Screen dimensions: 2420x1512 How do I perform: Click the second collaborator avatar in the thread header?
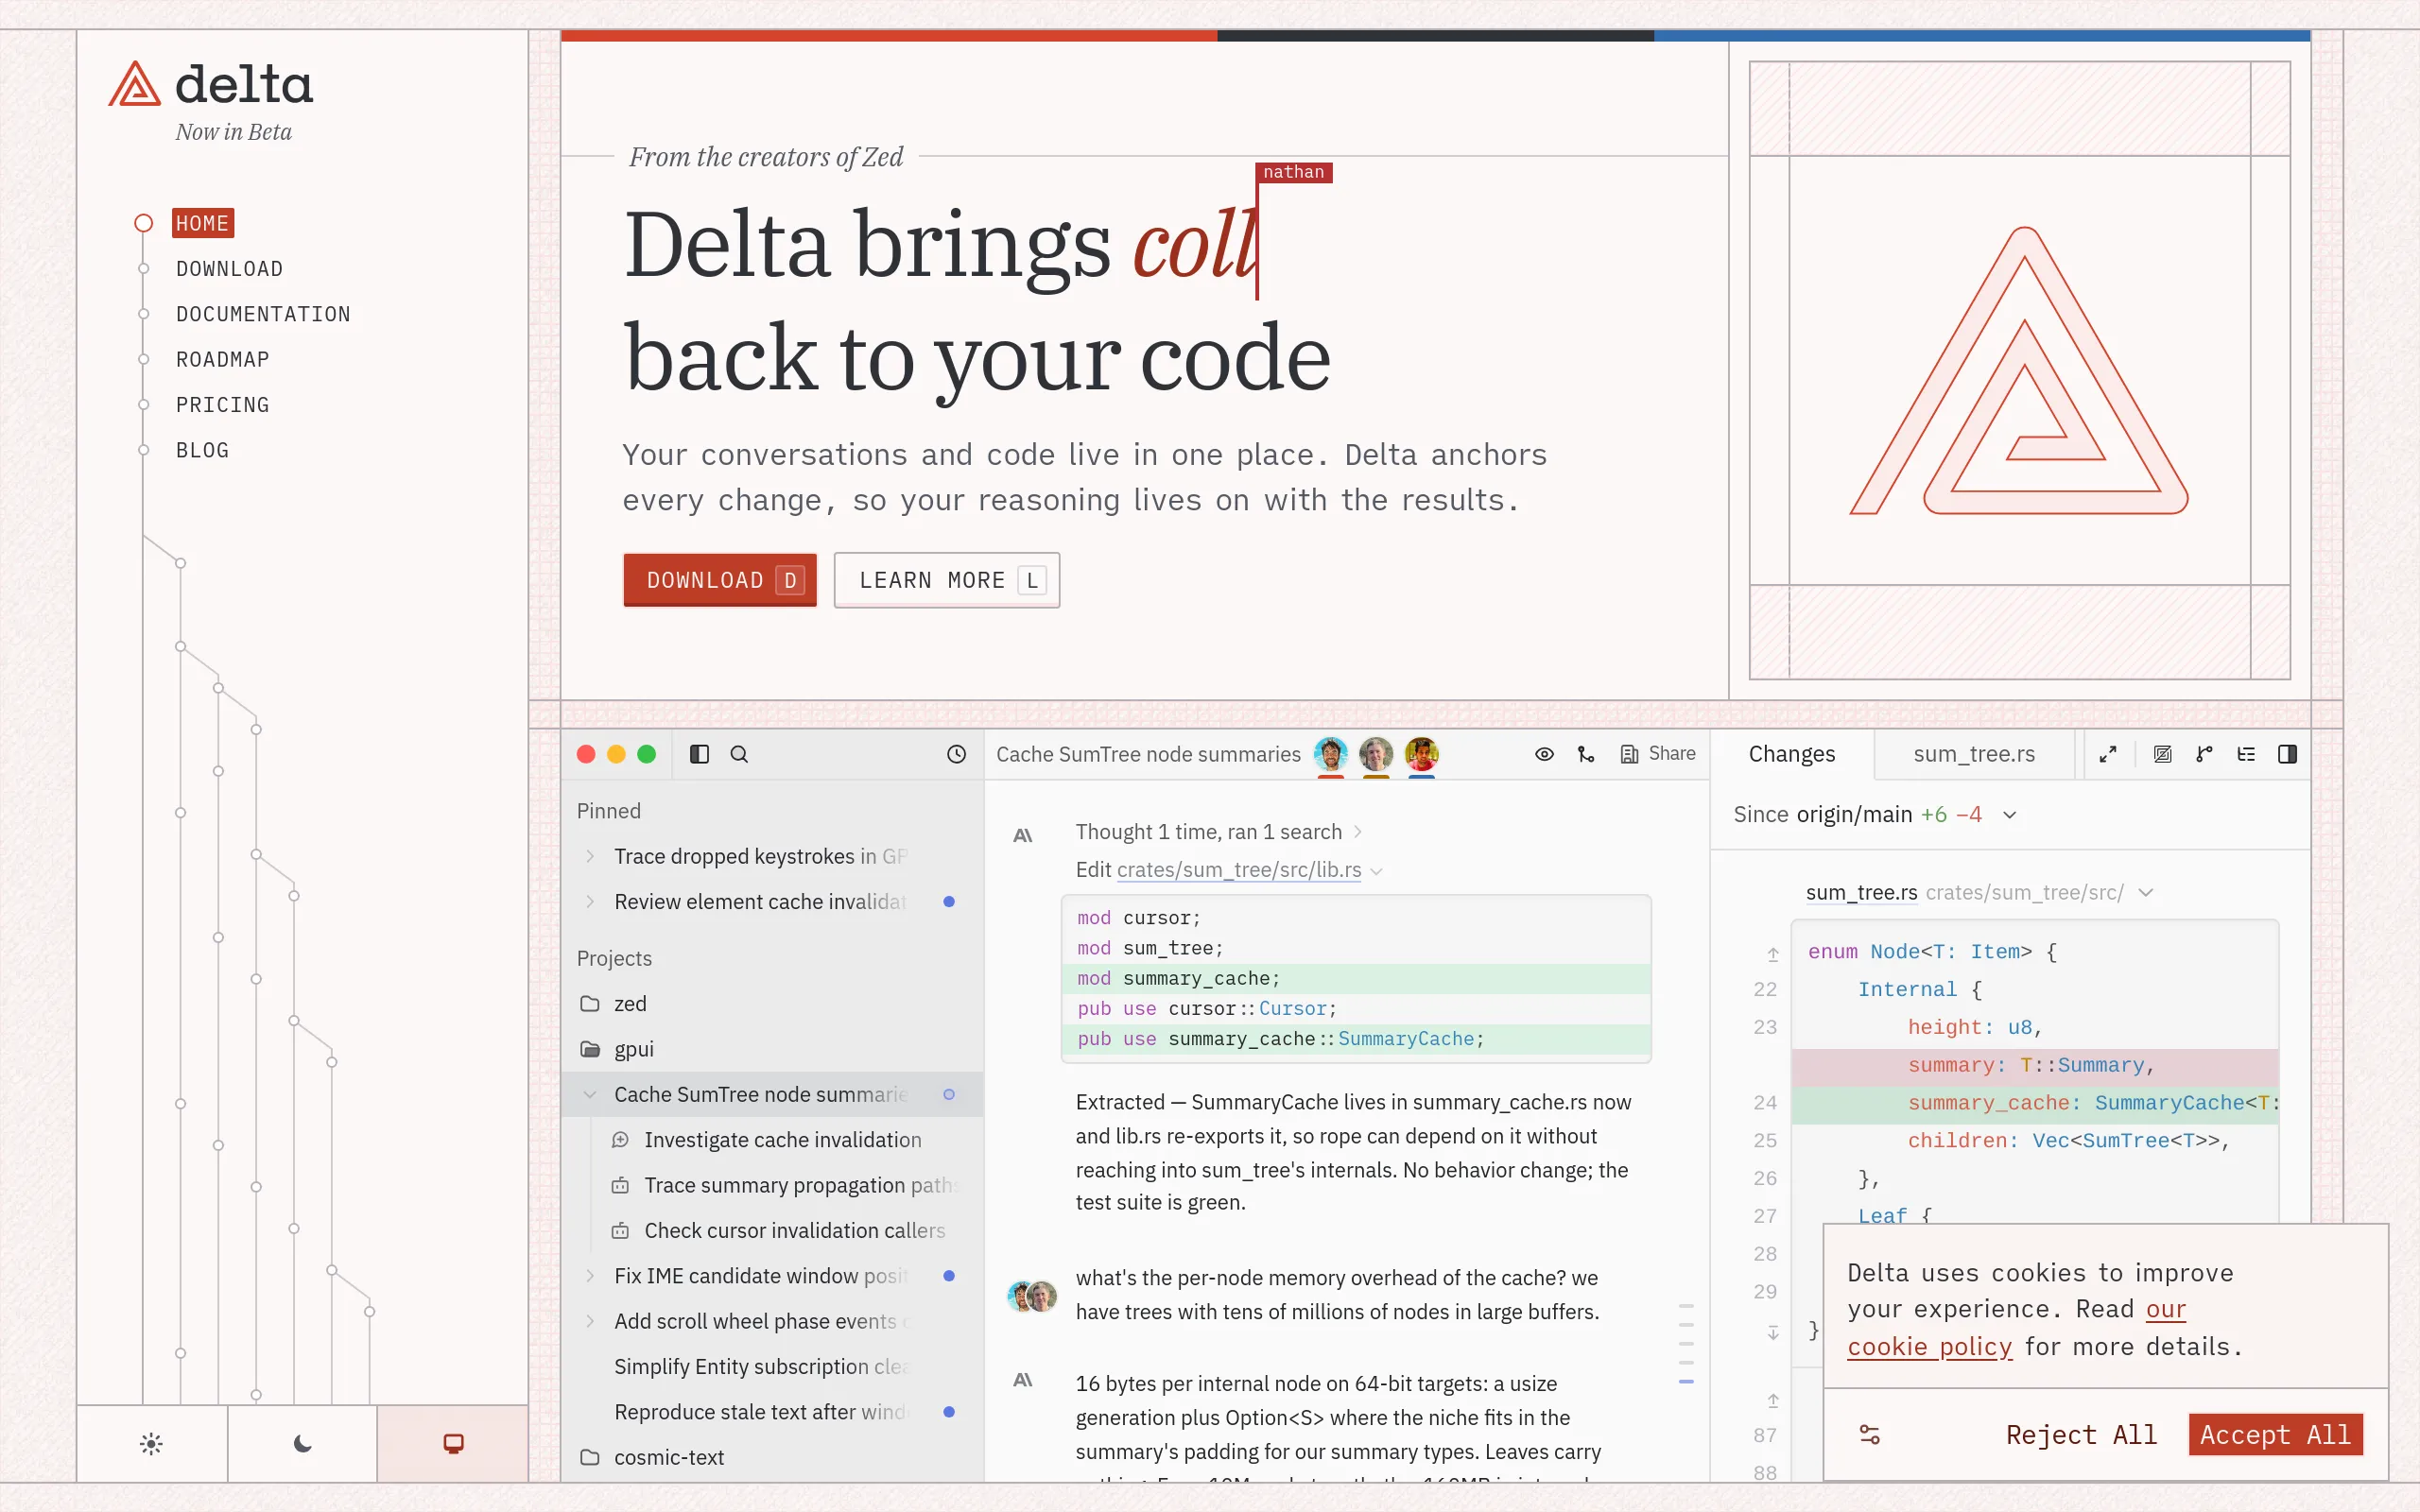tap(1376, 754)
